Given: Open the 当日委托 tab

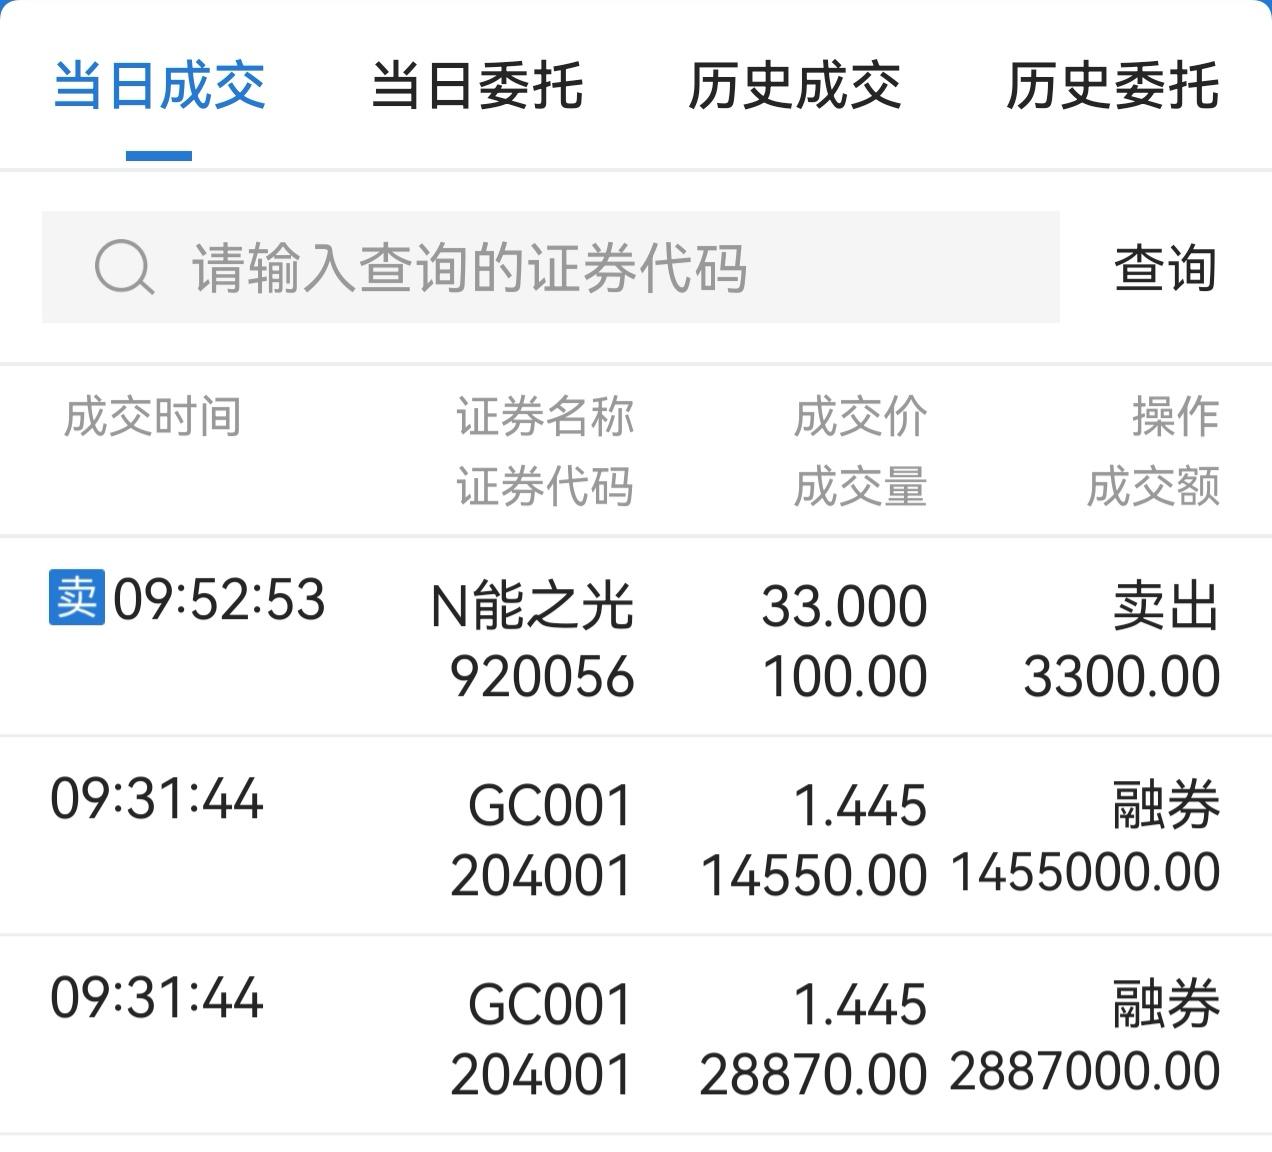Looking at the screenshot, I should (477, 85).
